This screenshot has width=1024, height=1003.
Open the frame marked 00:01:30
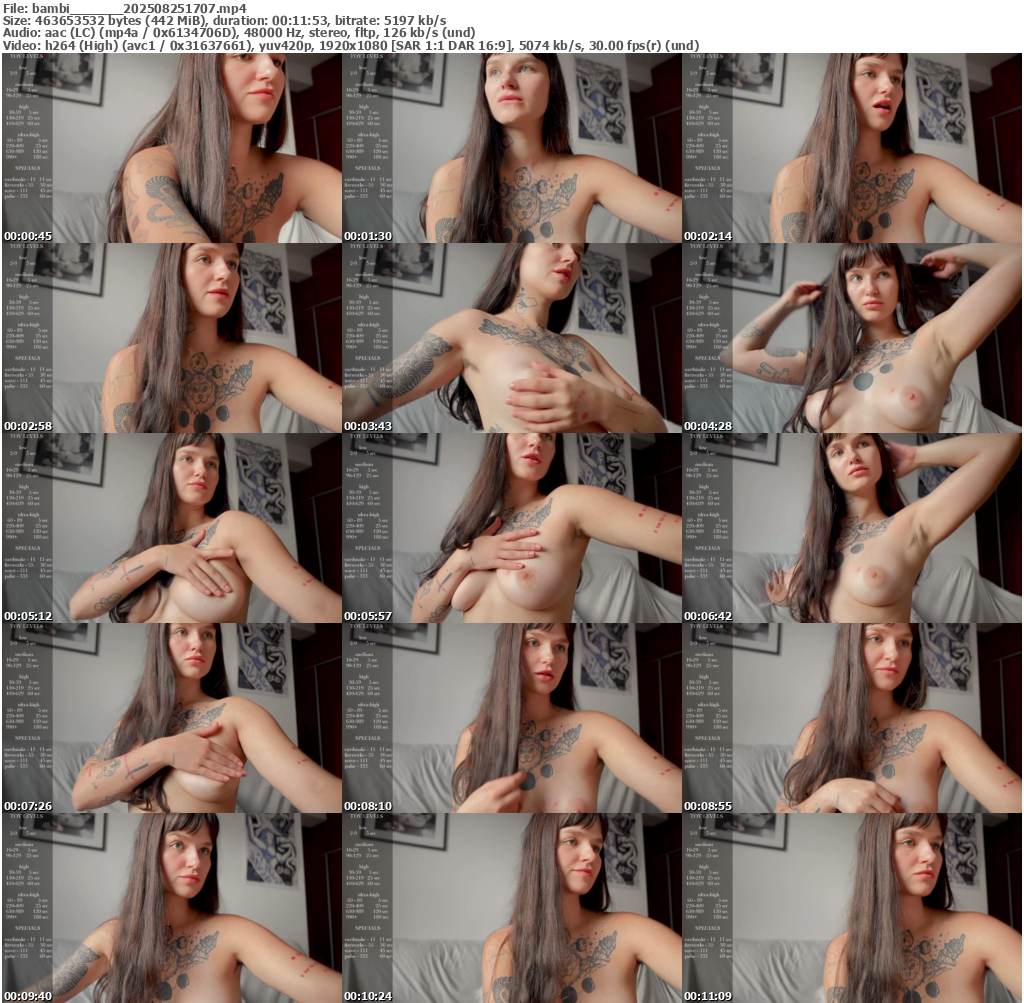click(x=511, y=148)
